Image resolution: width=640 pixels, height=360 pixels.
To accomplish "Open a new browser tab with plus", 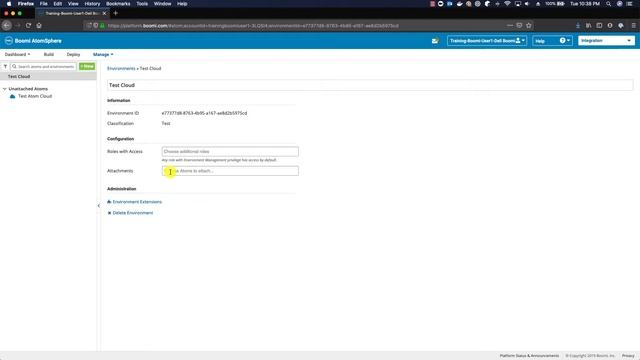I will [116, 13].
